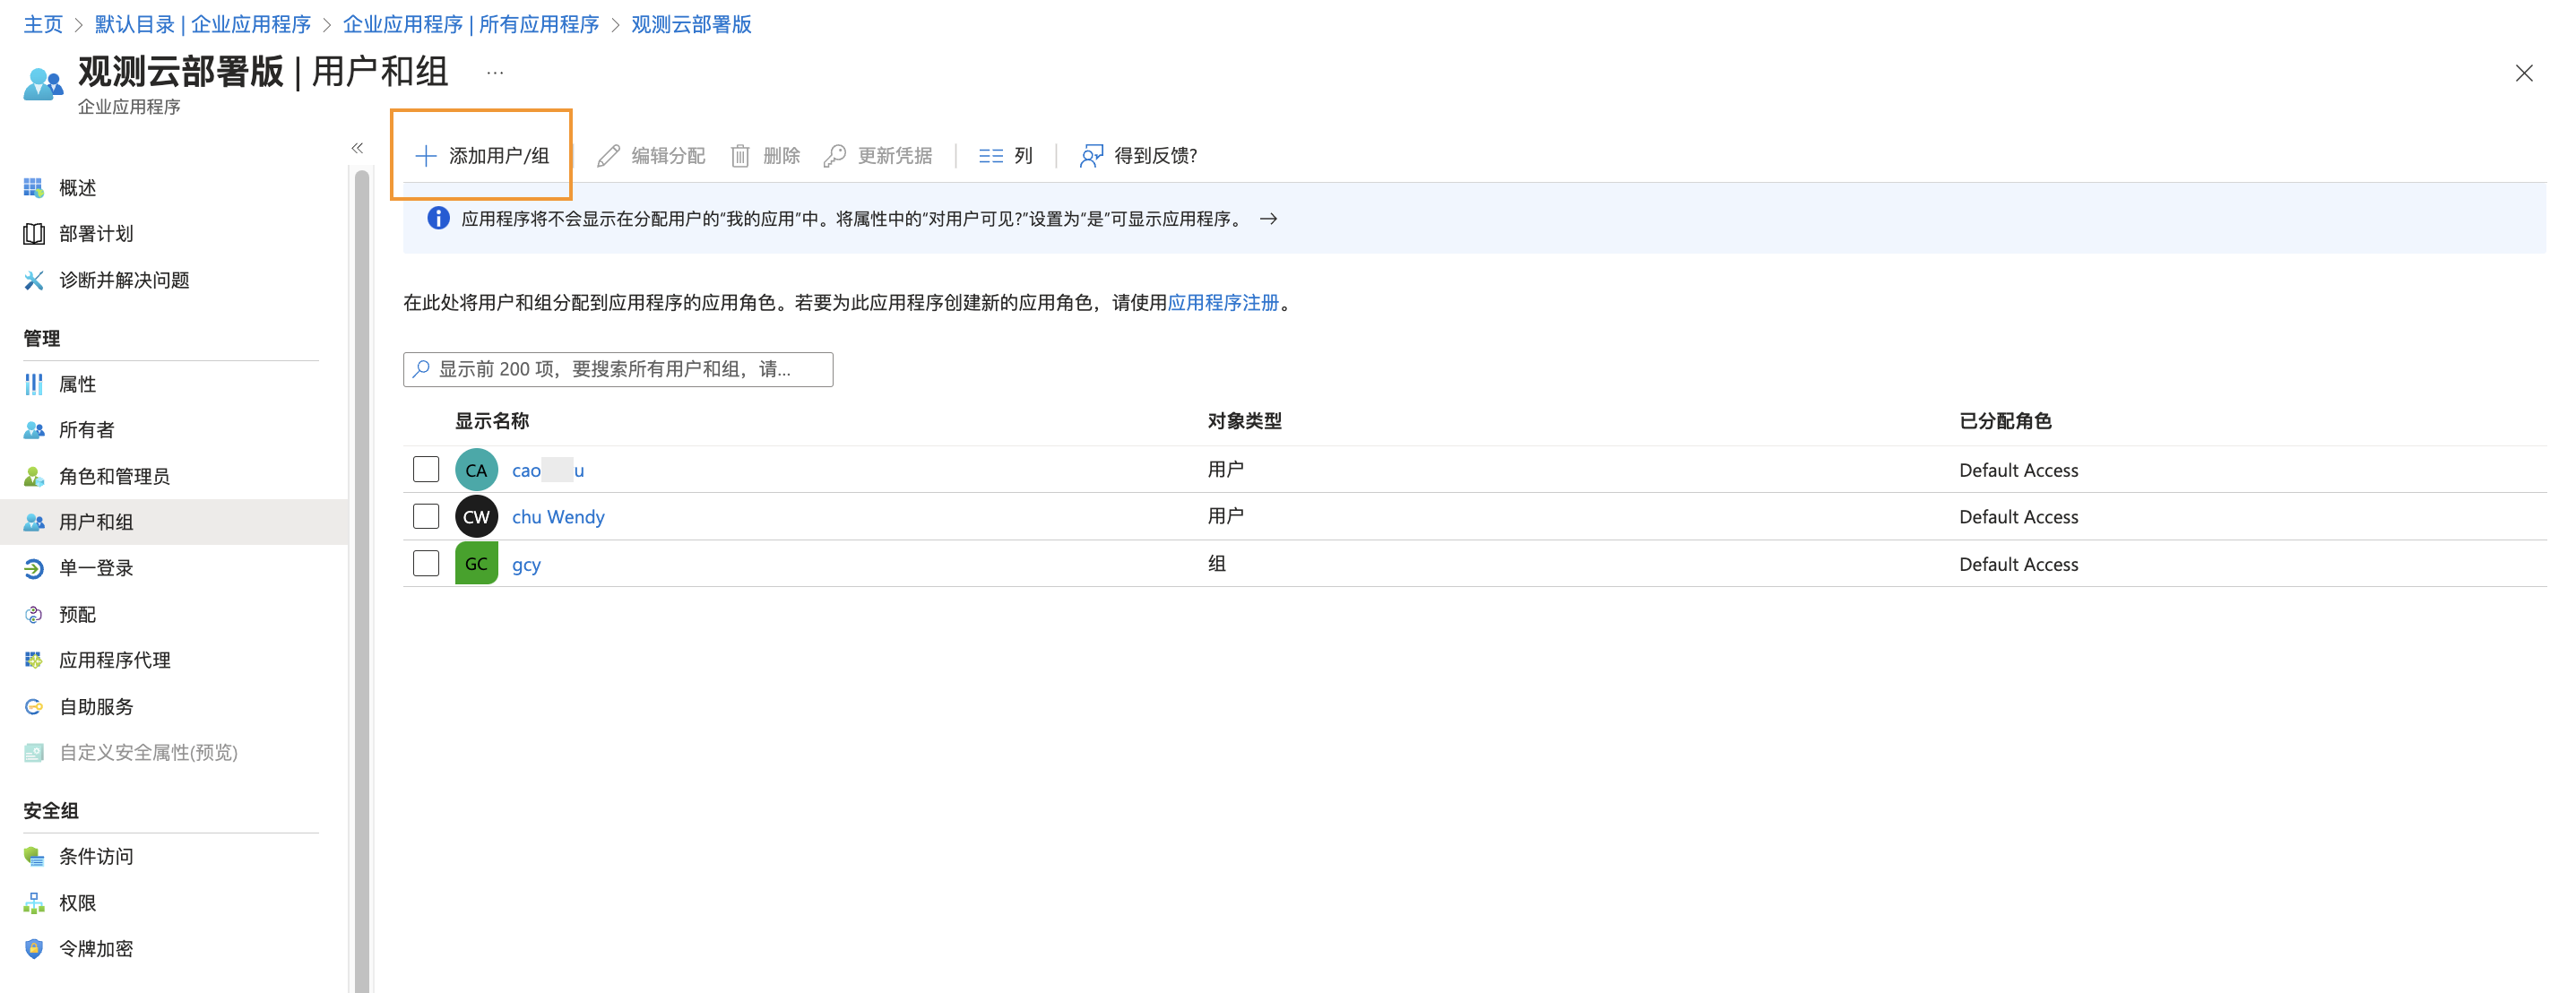Click the CA avatar of cao user
The height and width of the screenshot is (993, 2576).
click(477, 470)
